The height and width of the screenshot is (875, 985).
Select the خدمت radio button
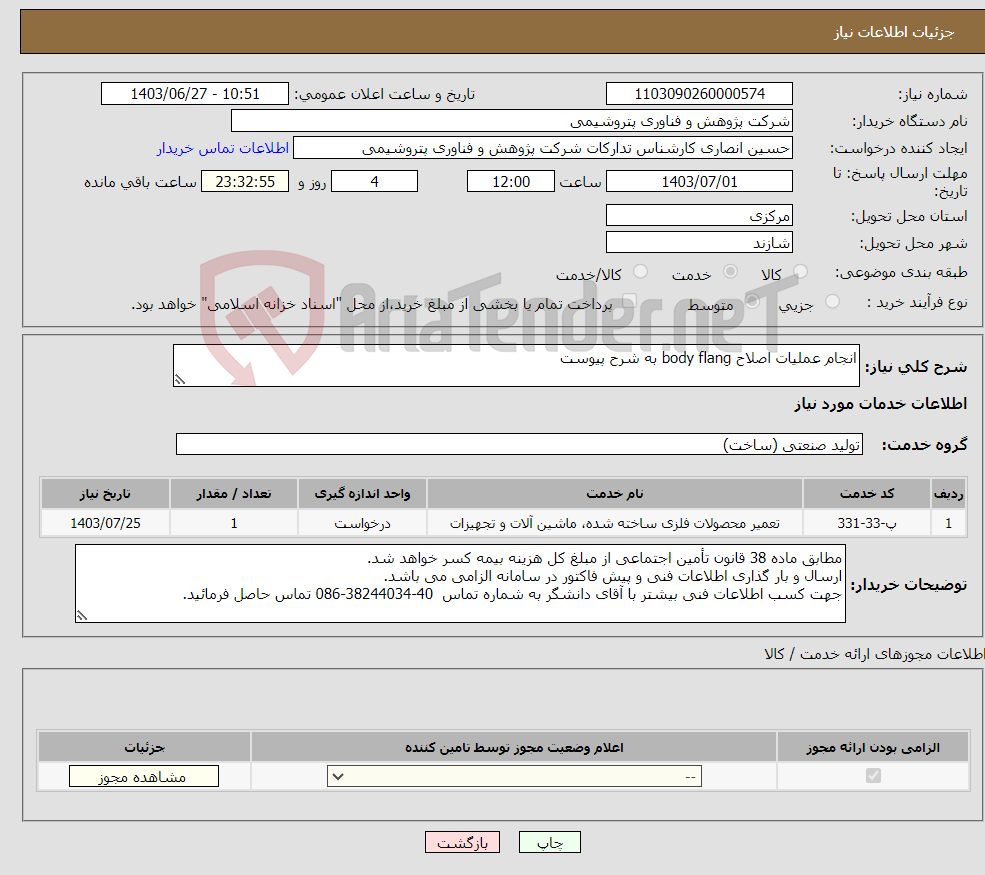coord(730,272)
